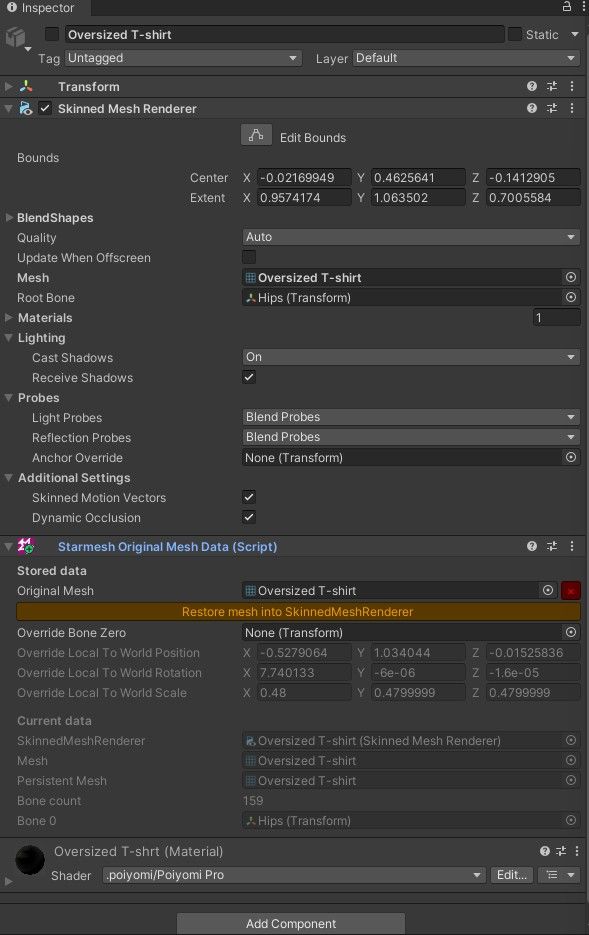Screen dimensions: 589x935
Task: Open the Tag dropdown showing Untagged
Action: (x=182, y=58)
